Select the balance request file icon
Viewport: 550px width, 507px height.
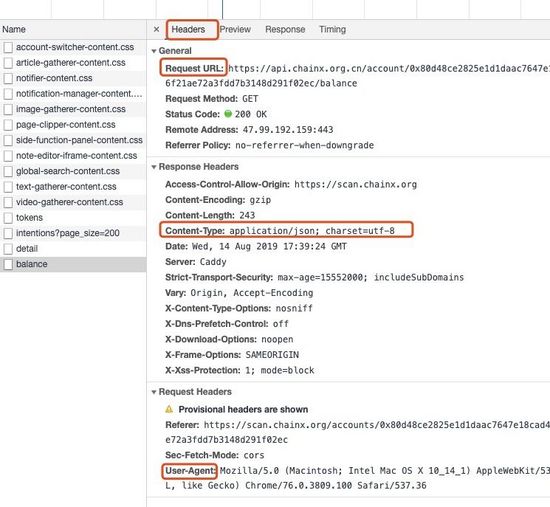(x=8, y=264)
